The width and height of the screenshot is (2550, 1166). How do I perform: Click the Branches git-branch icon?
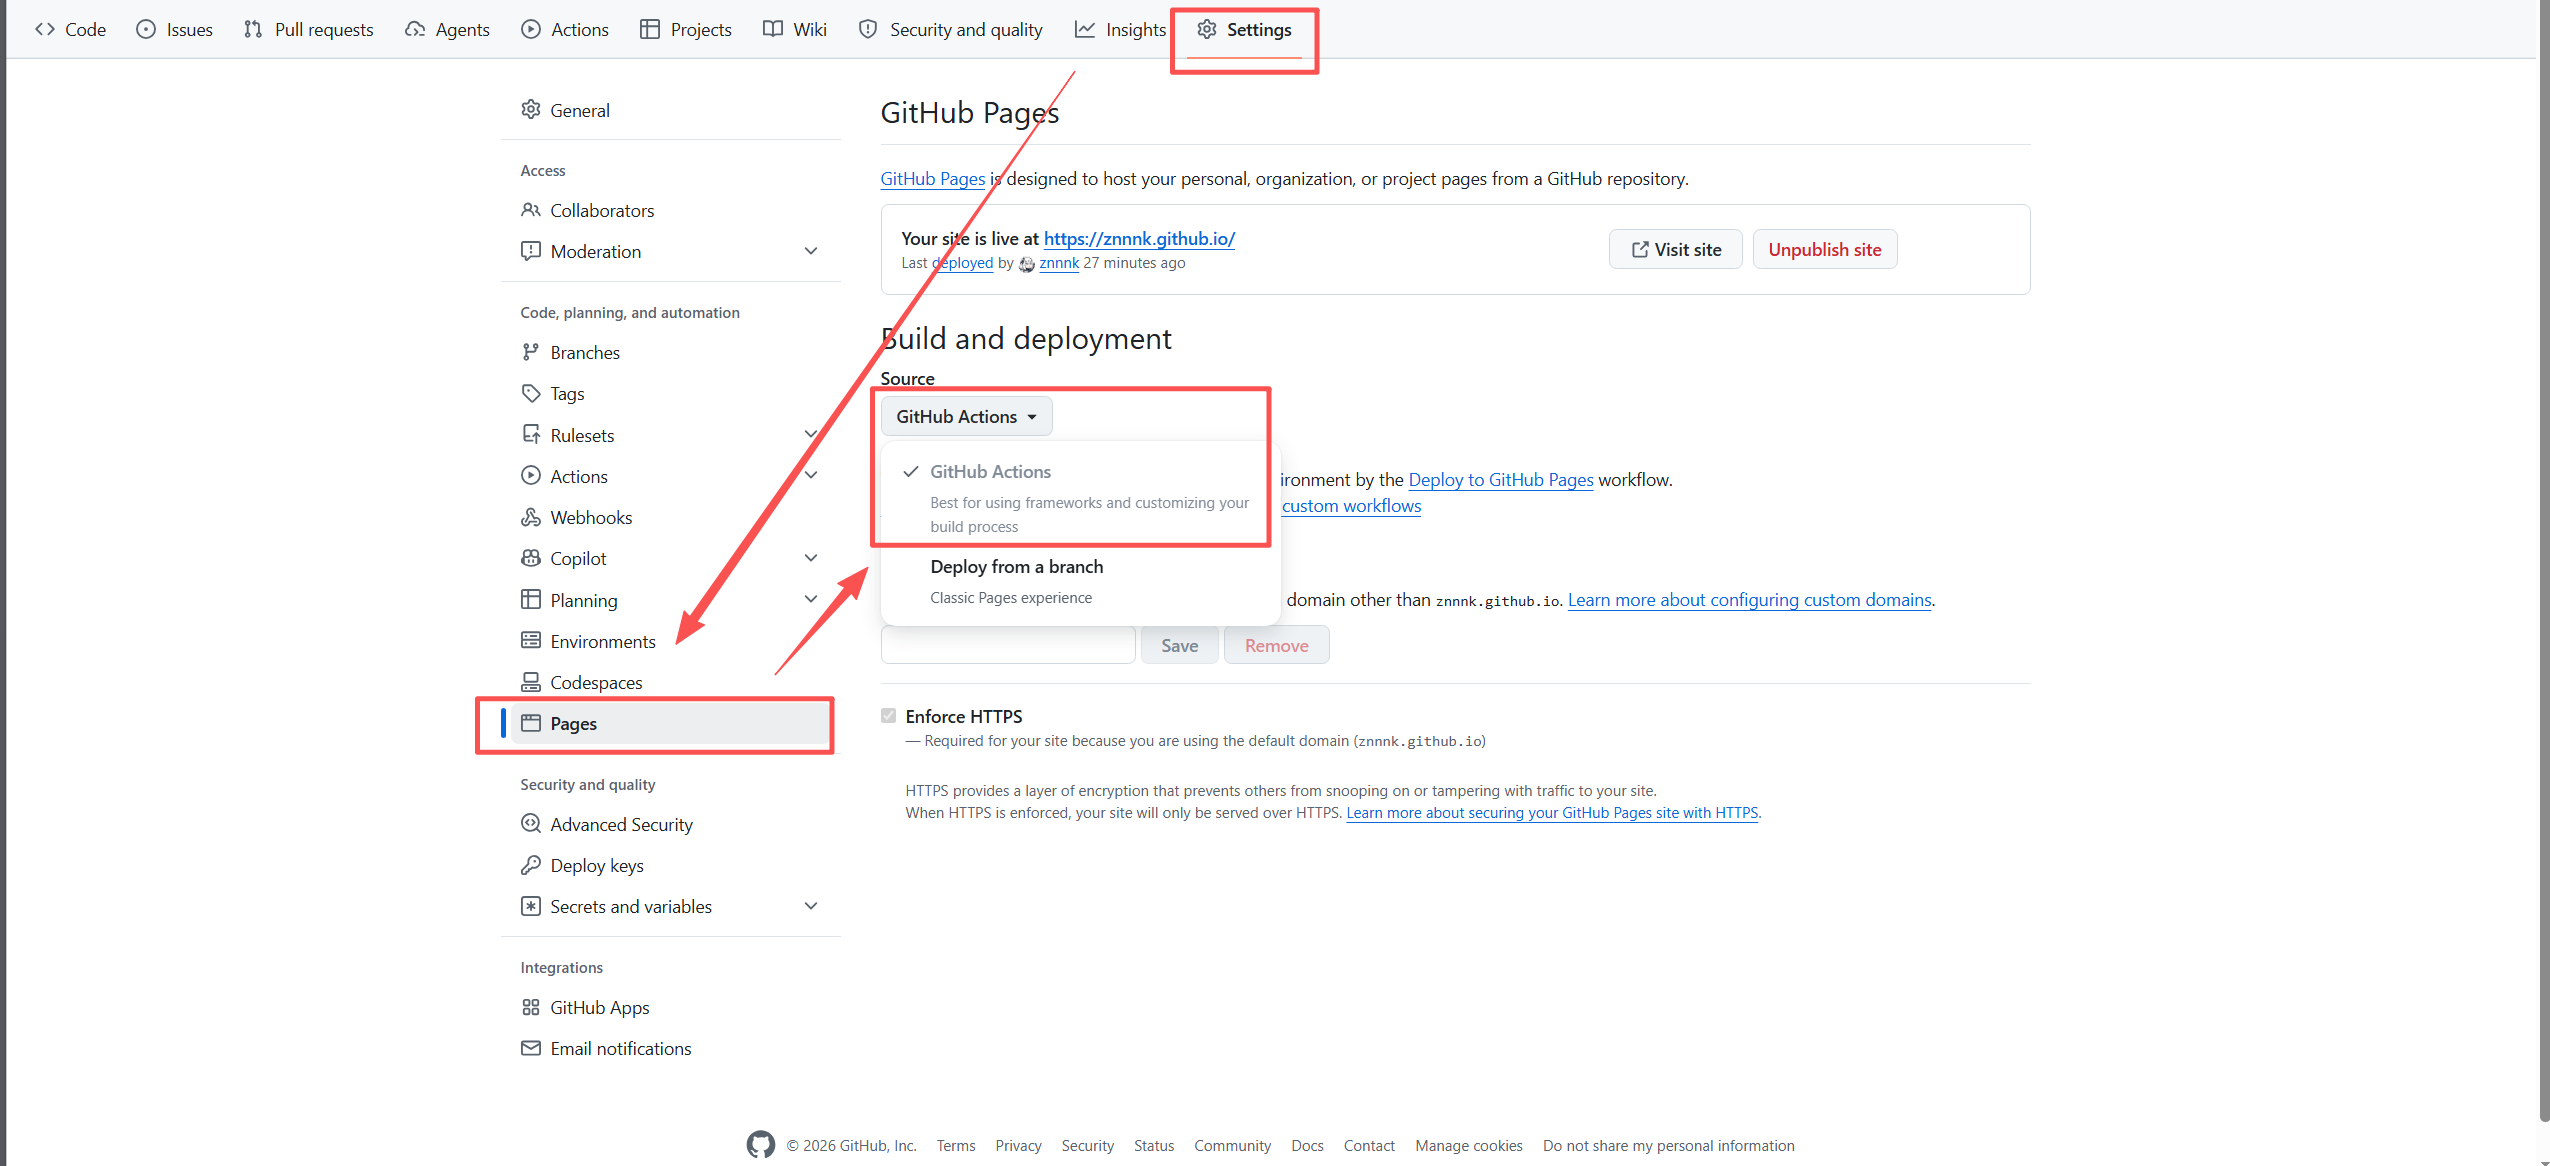(x=531, y=352)
